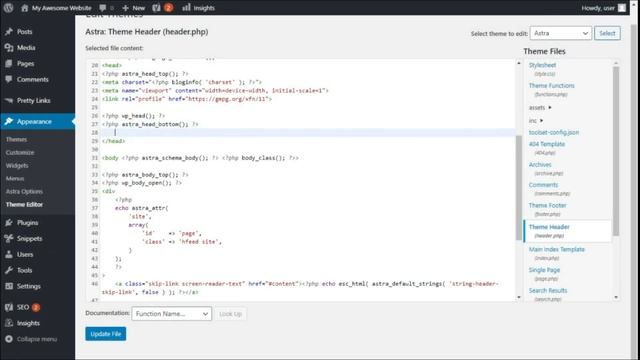Click the Plugins plug icon

coord(9,222)
